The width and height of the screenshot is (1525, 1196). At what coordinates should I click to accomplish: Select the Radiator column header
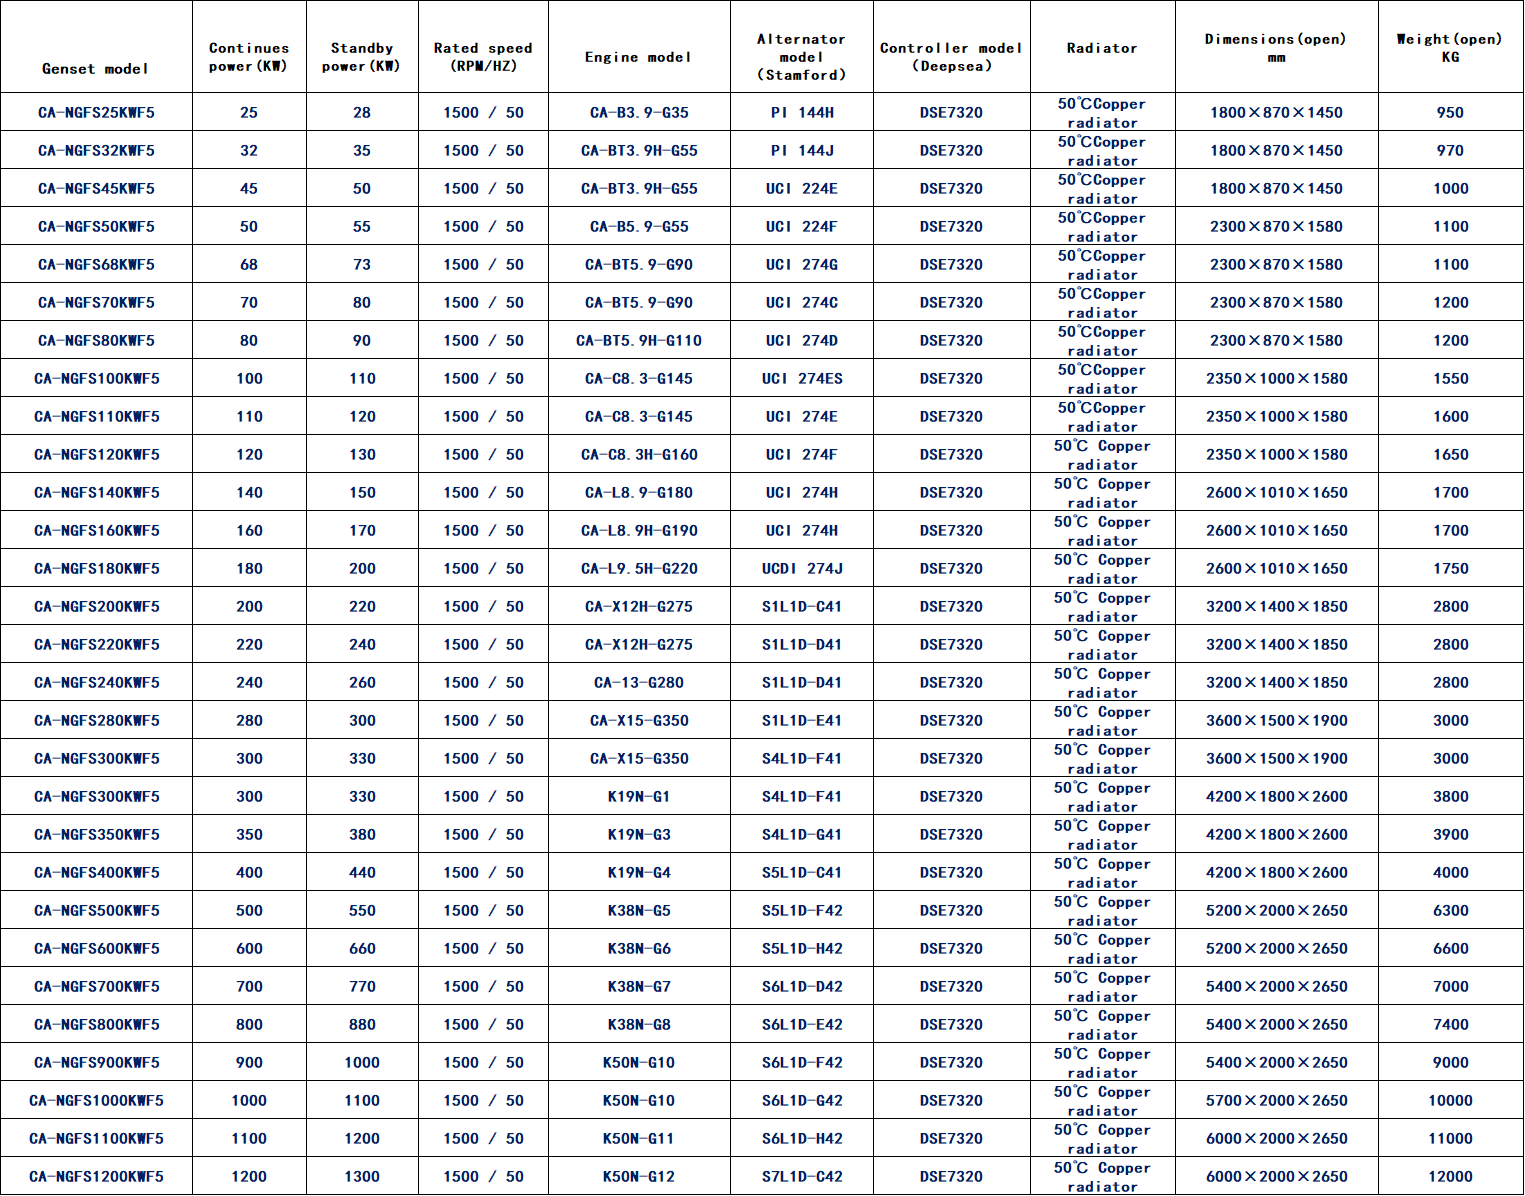point(1102,48)
